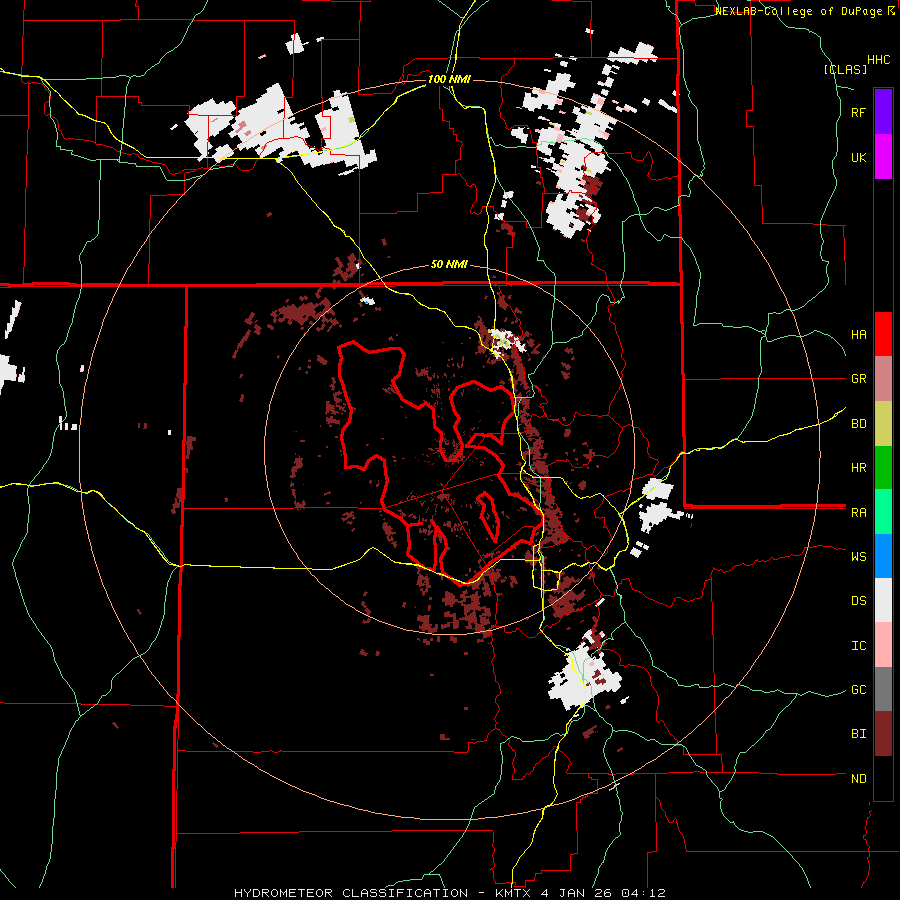The height and width of the screenshot is (900, 900).
Task: Click the RF purple legend swatch
Action: coord(883,112)
